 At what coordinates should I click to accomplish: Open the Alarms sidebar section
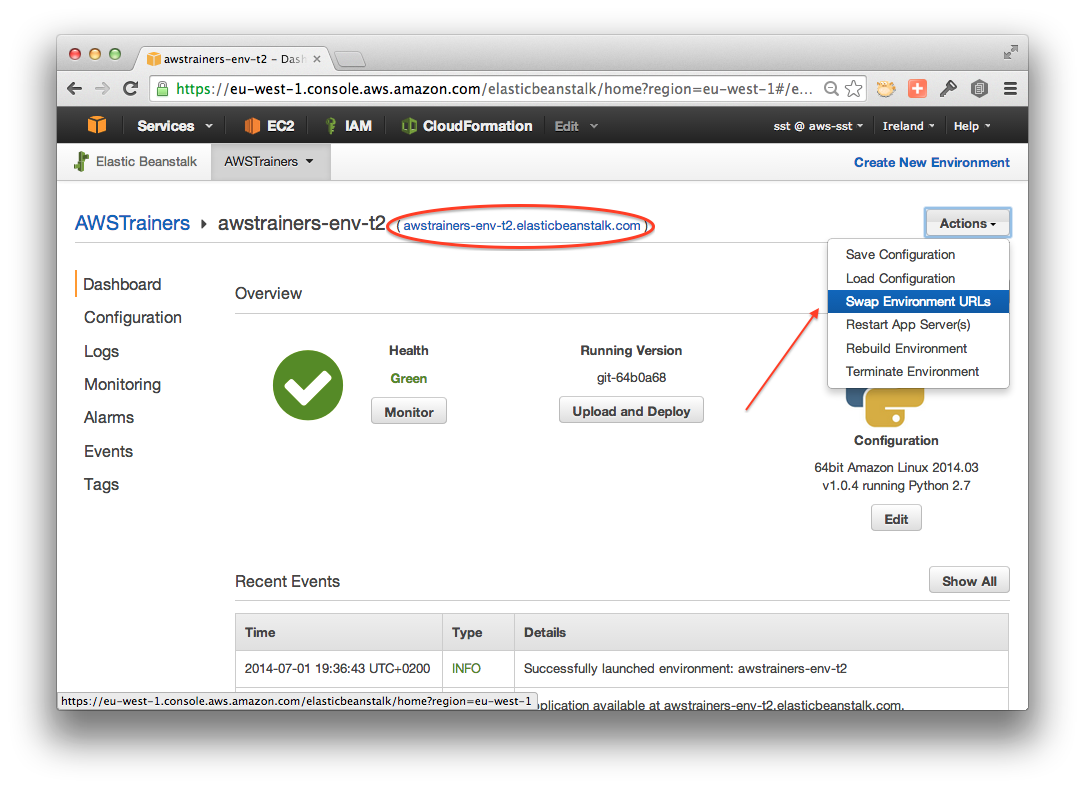point(109,418)
